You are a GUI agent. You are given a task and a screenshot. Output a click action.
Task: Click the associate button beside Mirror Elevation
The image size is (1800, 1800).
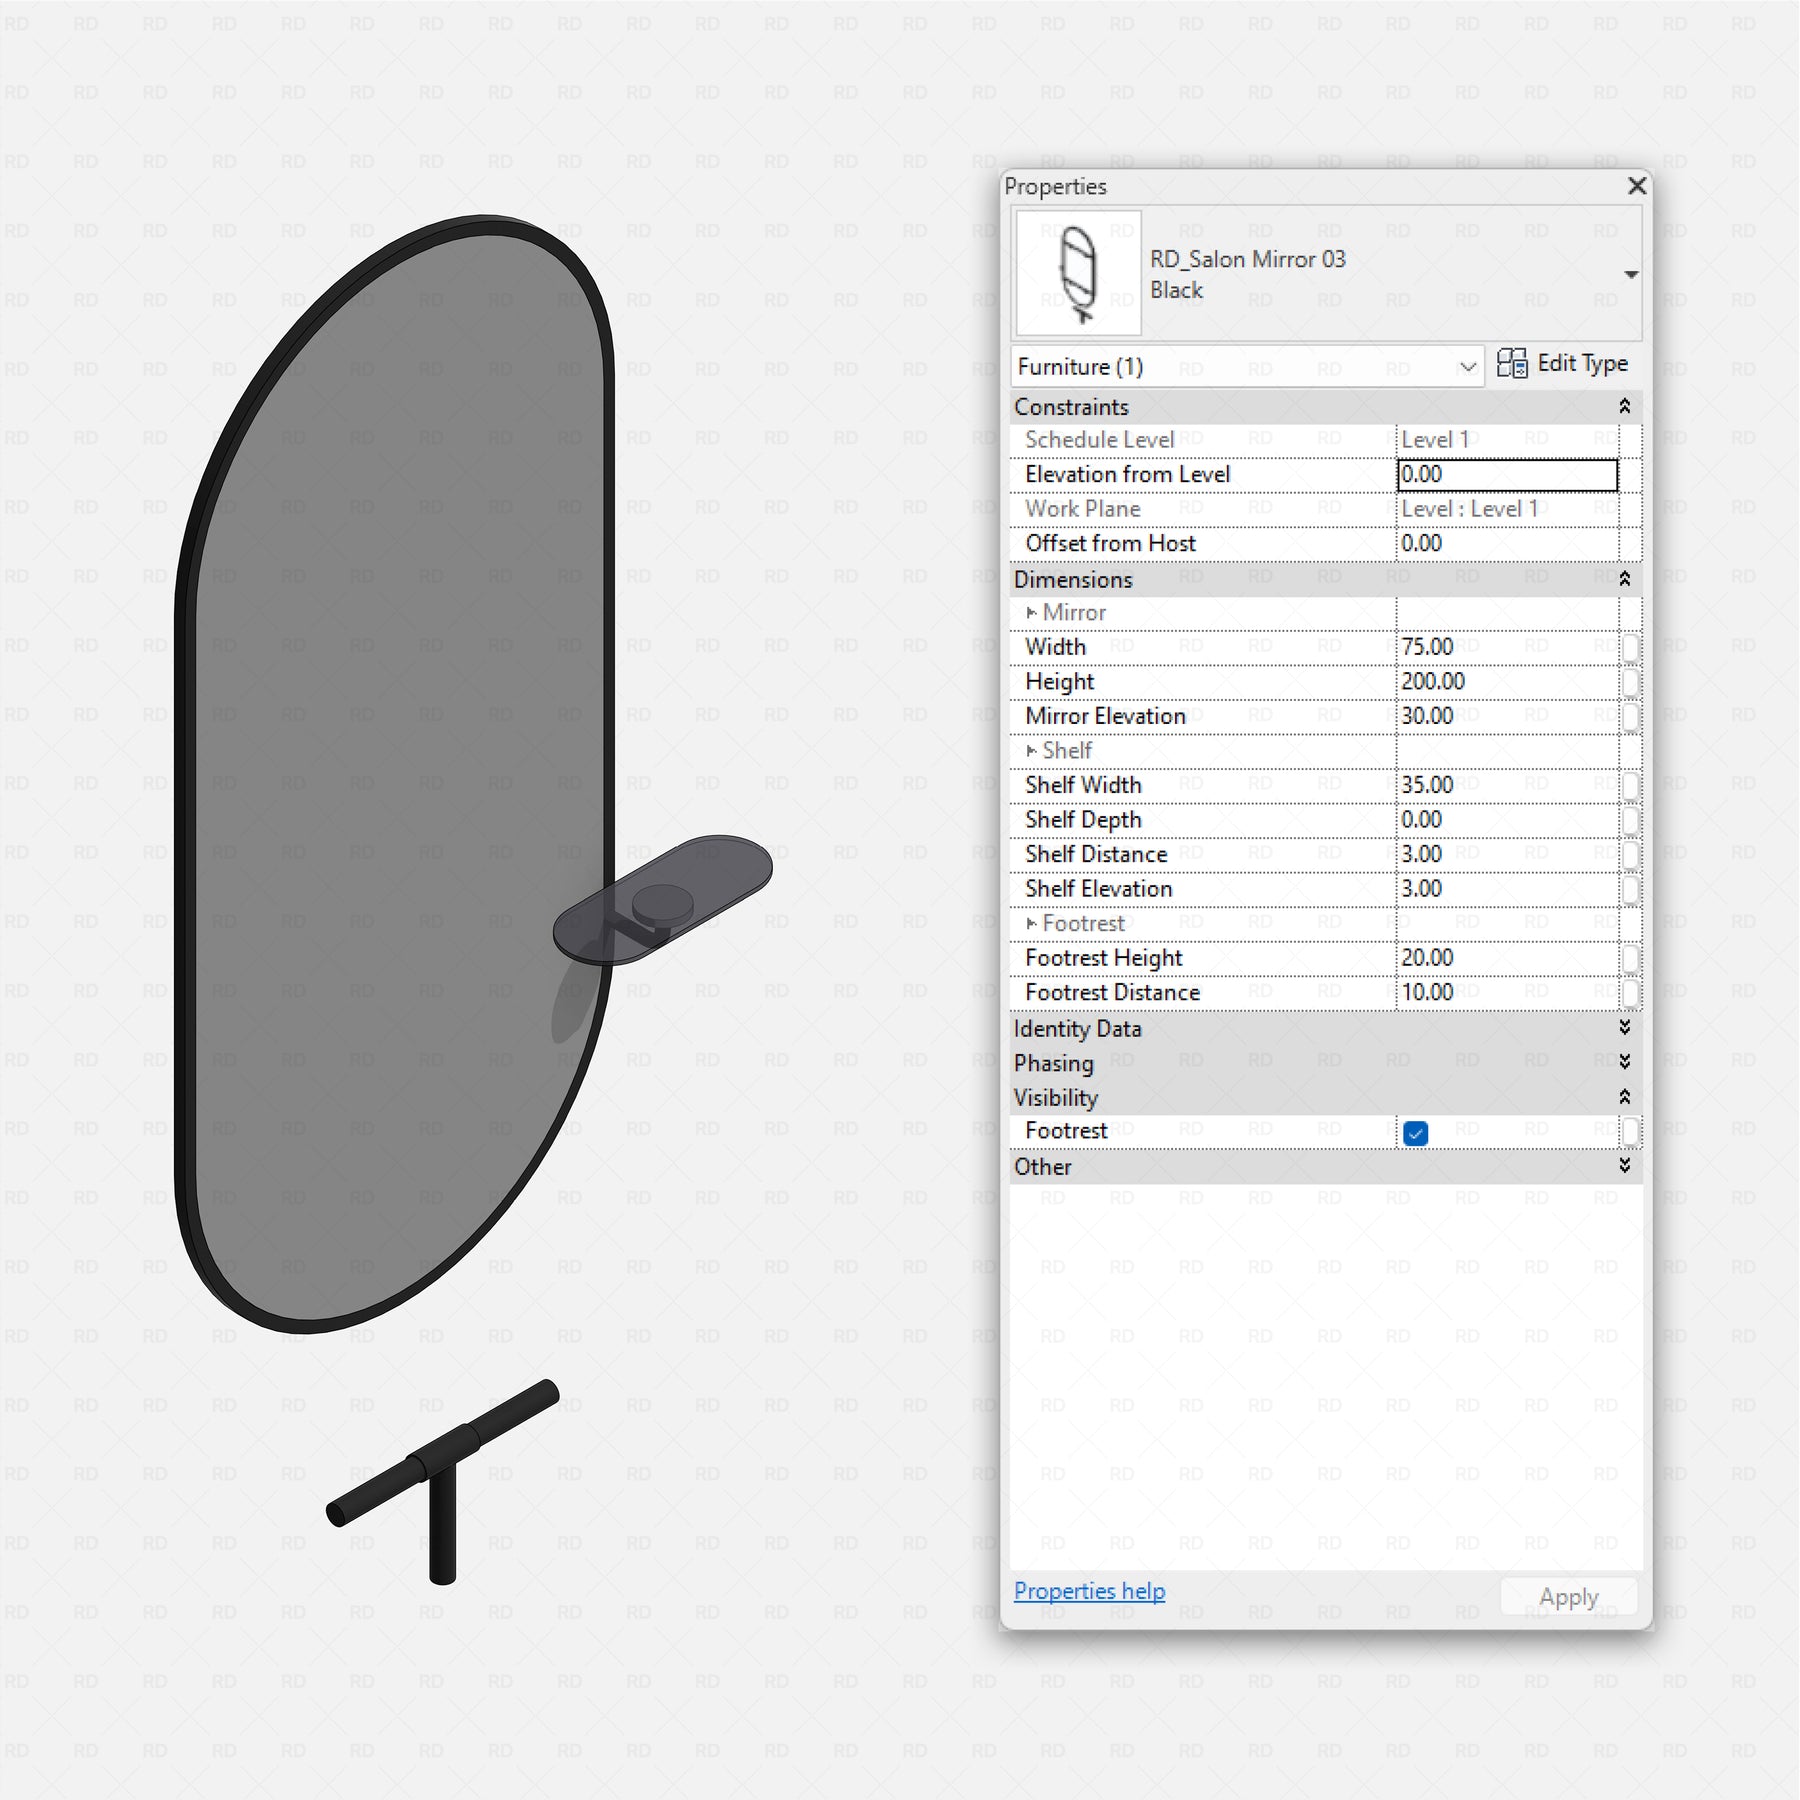click(1630, 716)
